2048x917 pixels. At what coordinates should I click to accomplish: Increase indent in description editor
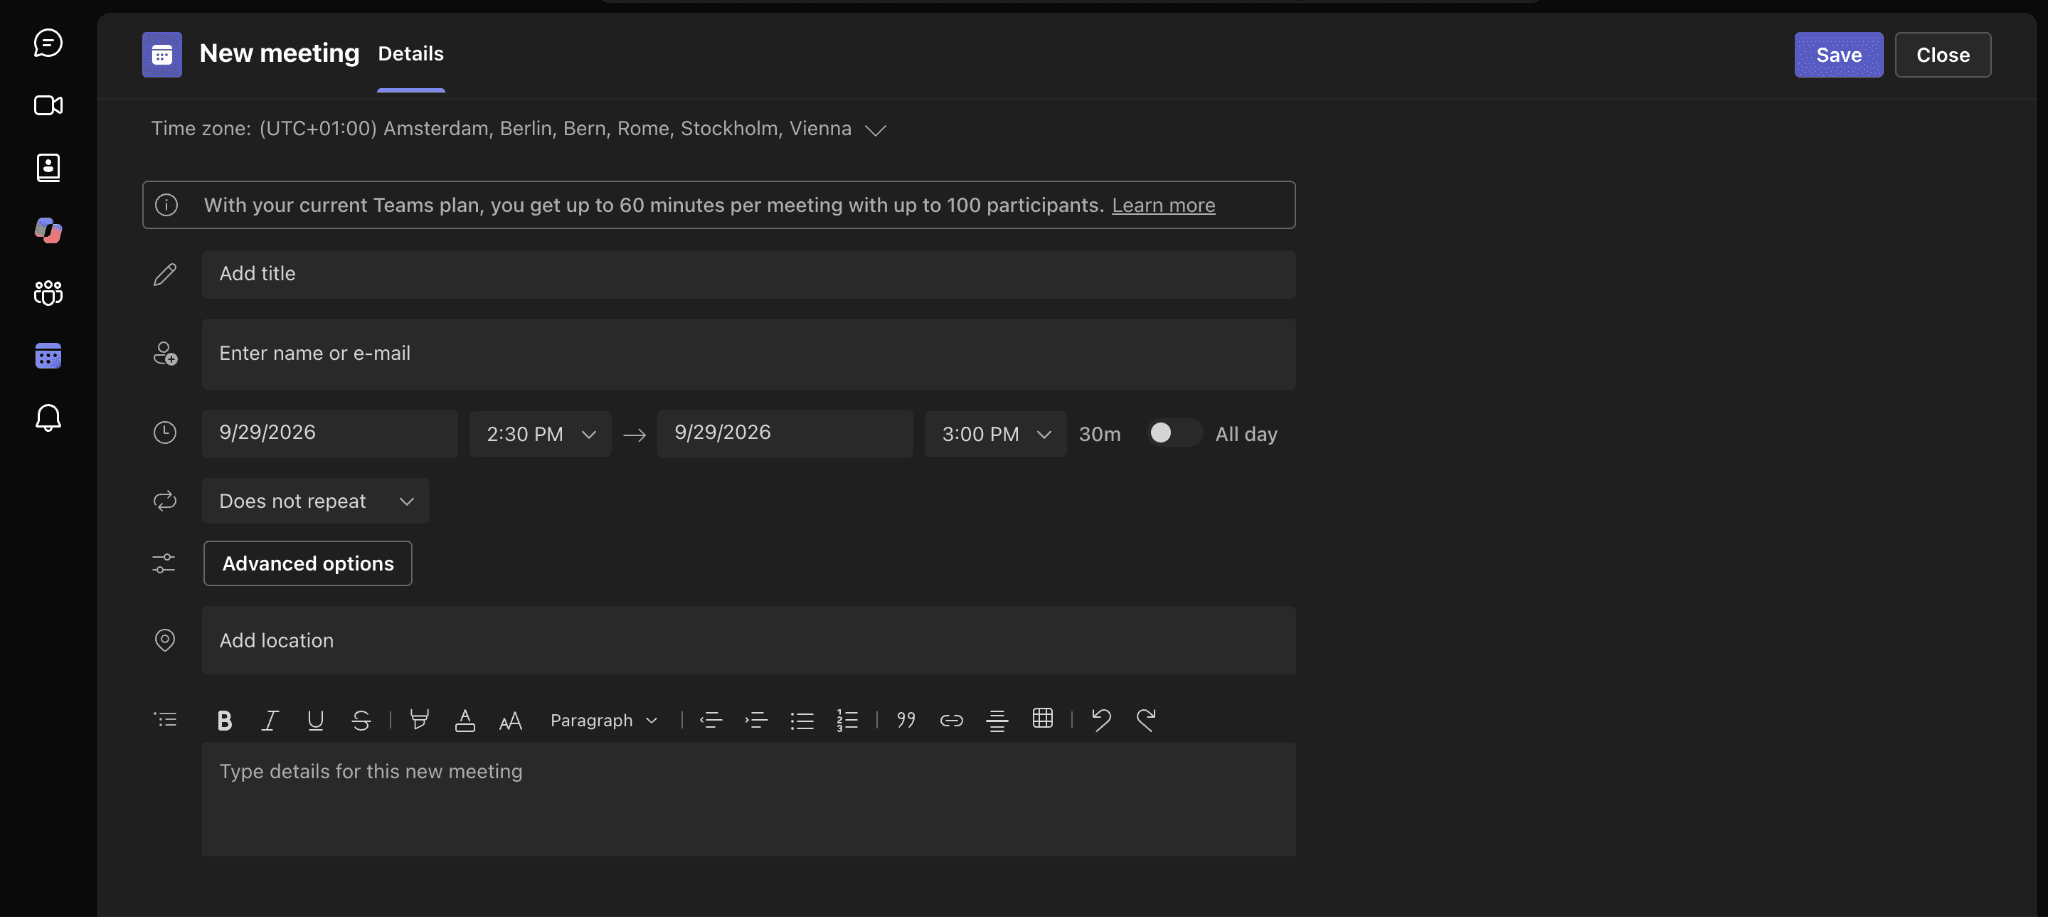[x=756, y=720]
